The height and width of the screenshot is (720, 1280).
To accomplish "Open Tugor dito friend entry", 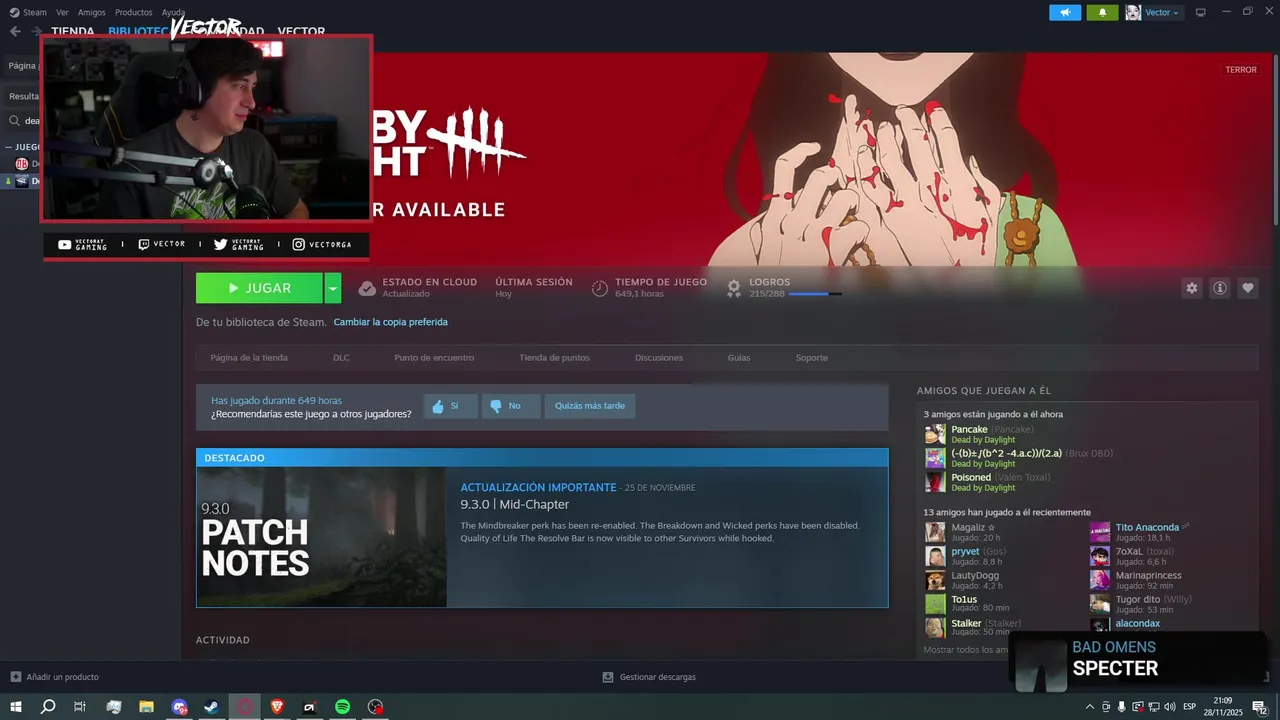I will pos(1138,599).
